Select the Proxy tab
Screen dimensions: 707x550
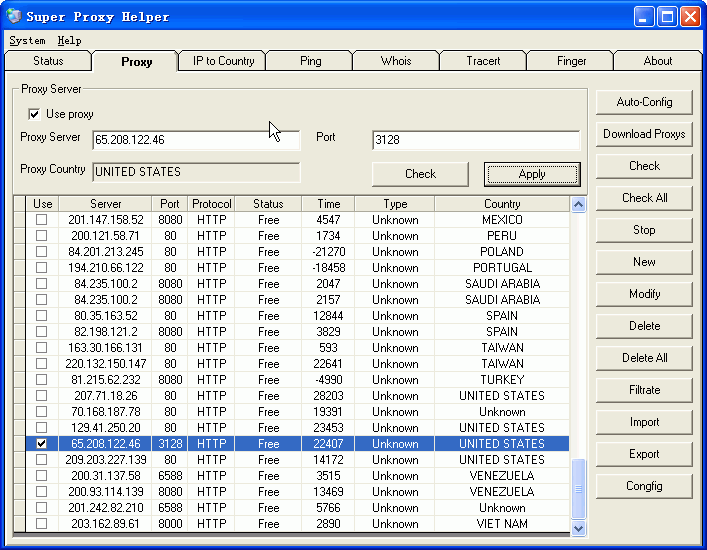click(136, 61)
